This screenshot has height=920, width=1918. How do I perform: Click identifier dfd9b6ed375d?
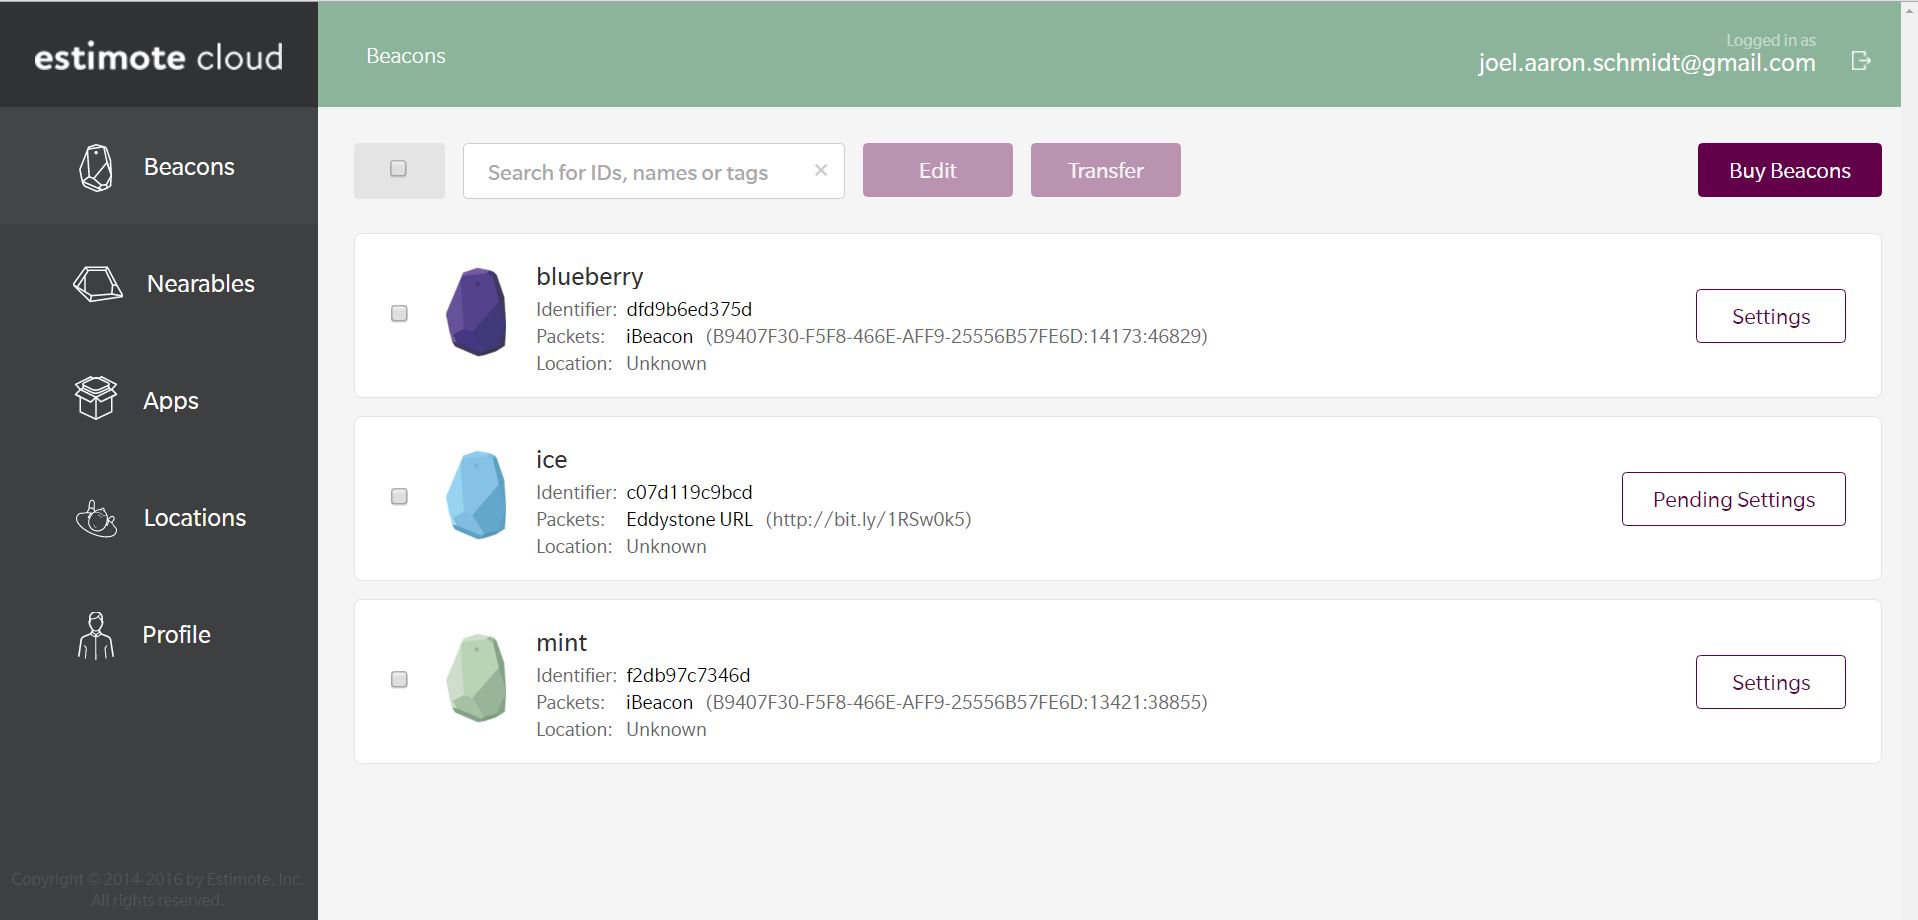[689, 310]
